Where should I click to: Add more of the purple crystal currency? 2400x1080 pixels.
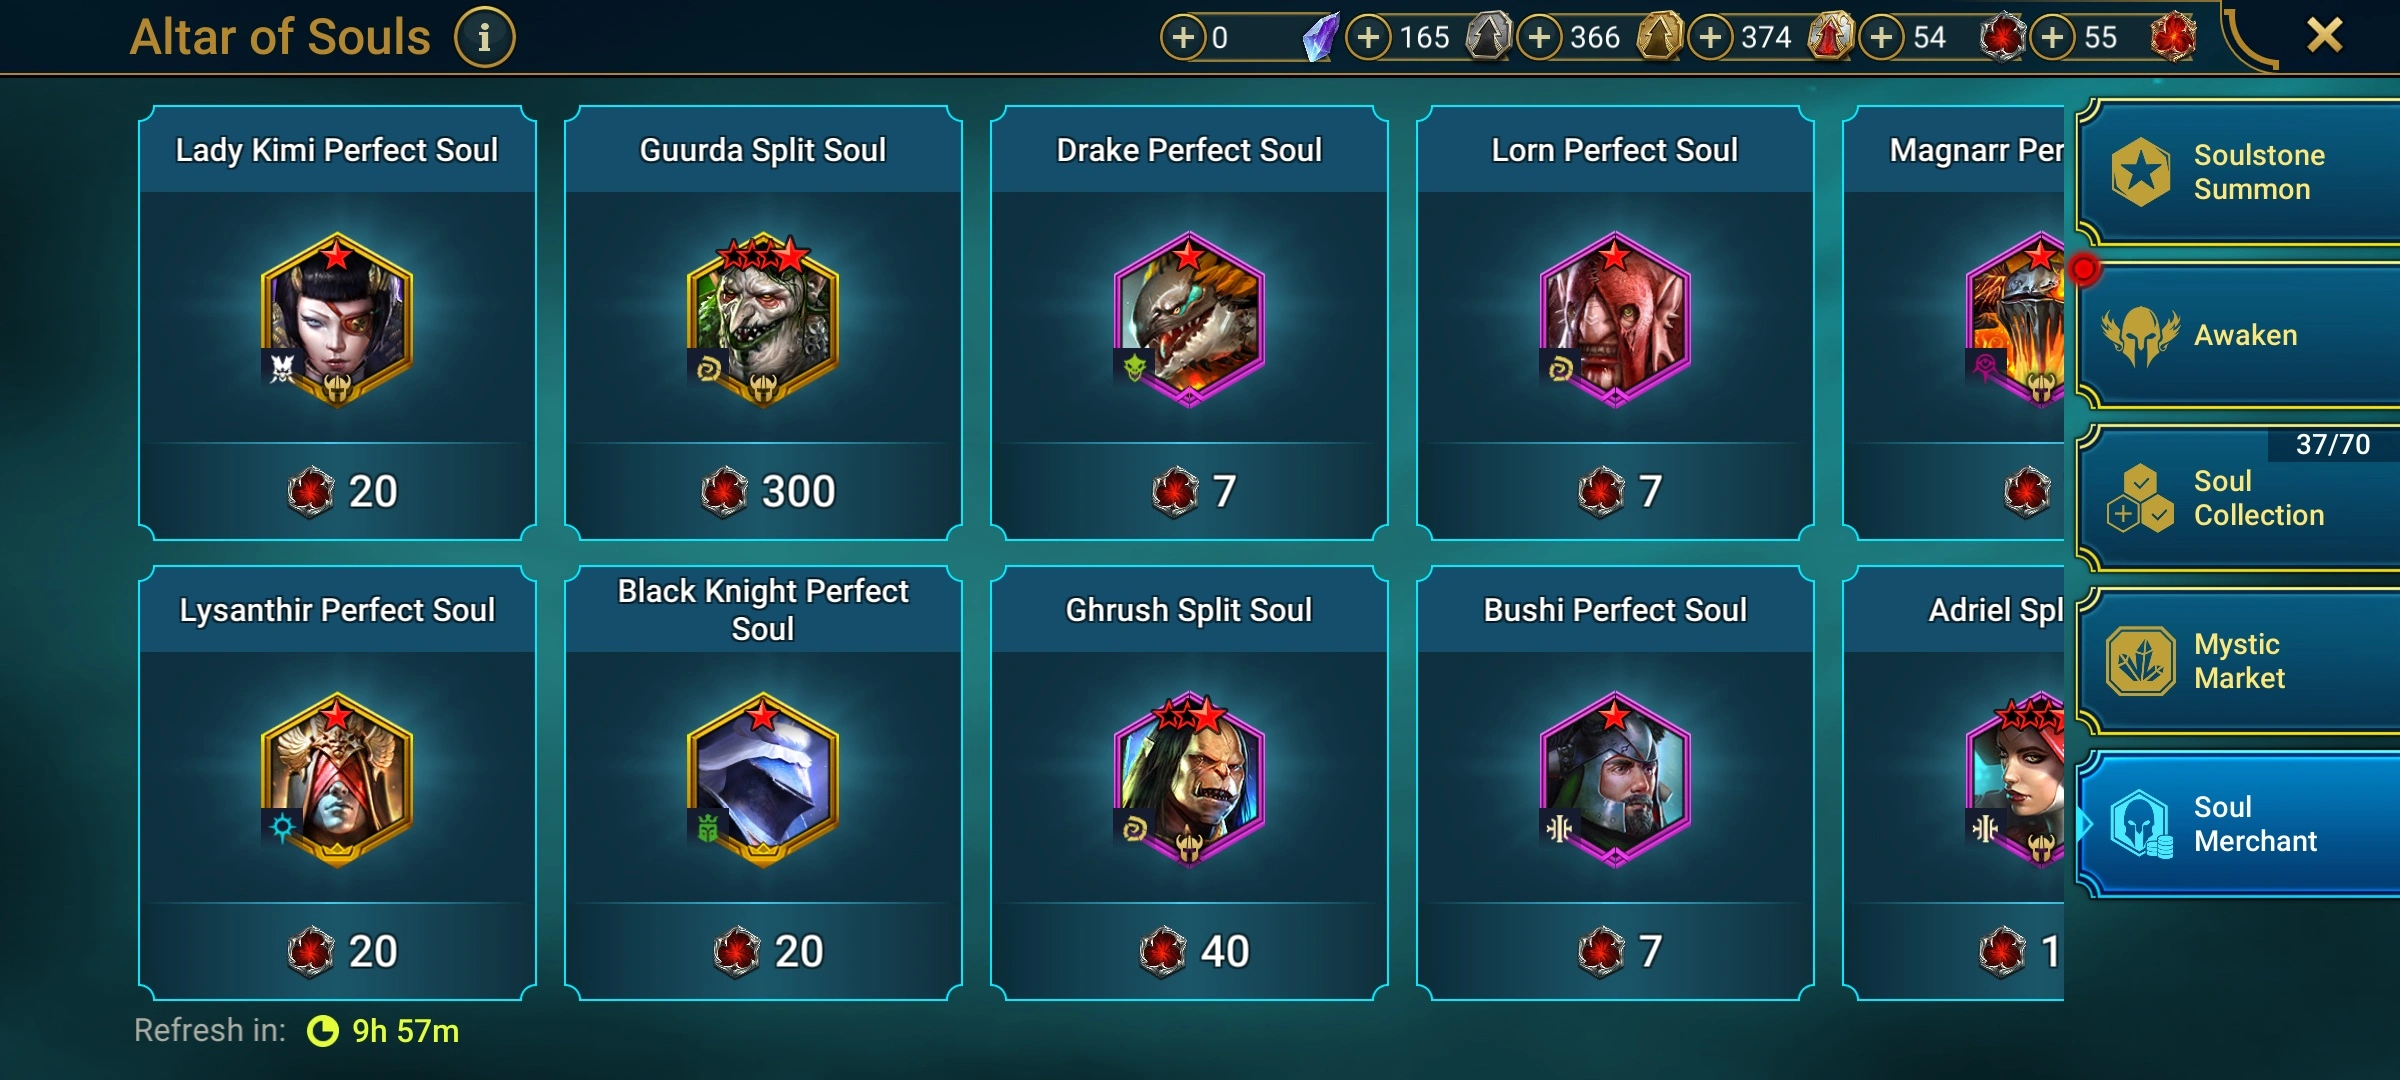[x=1183, y=38]
